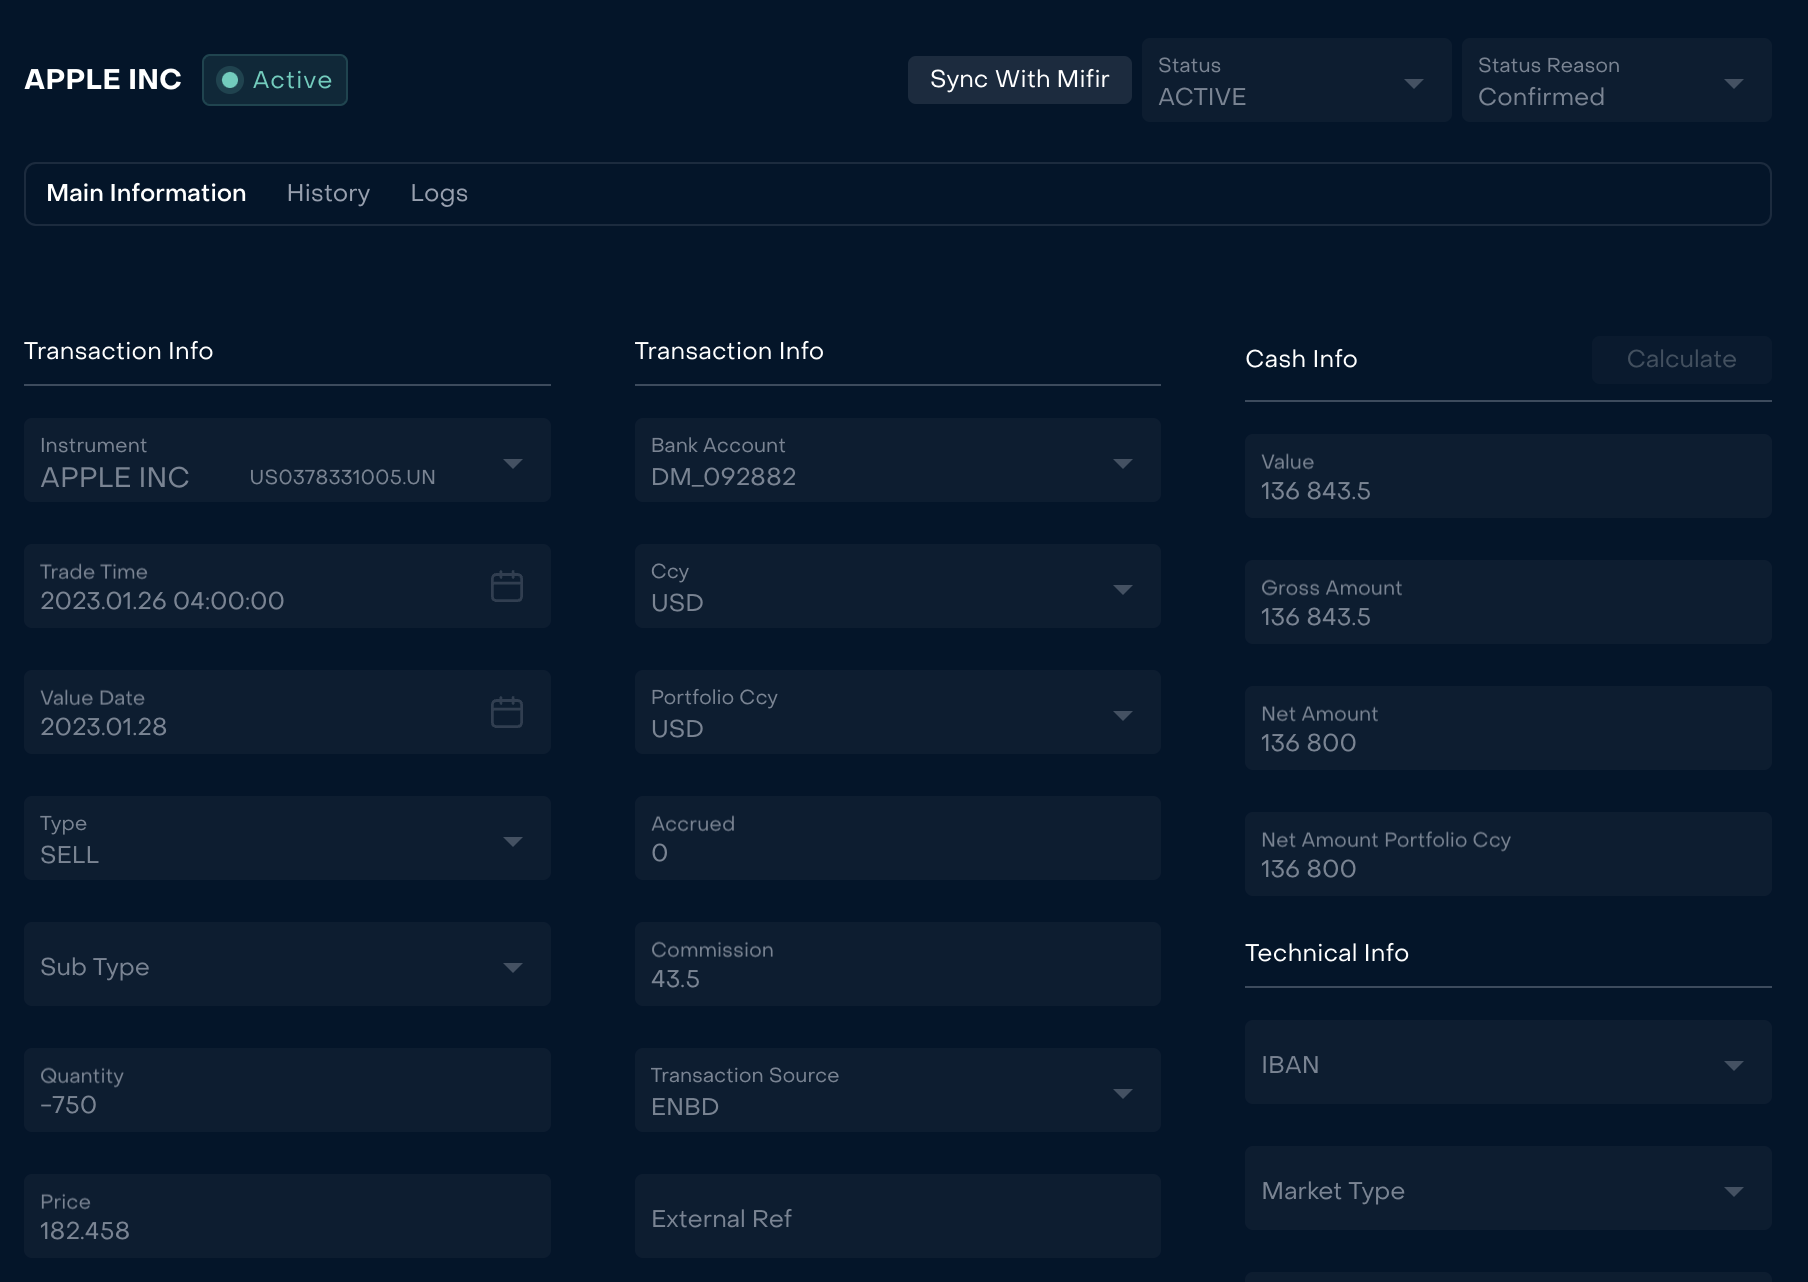Open the Status Reason dropdown
1808x1282 pixels.
click(1617, 80)
